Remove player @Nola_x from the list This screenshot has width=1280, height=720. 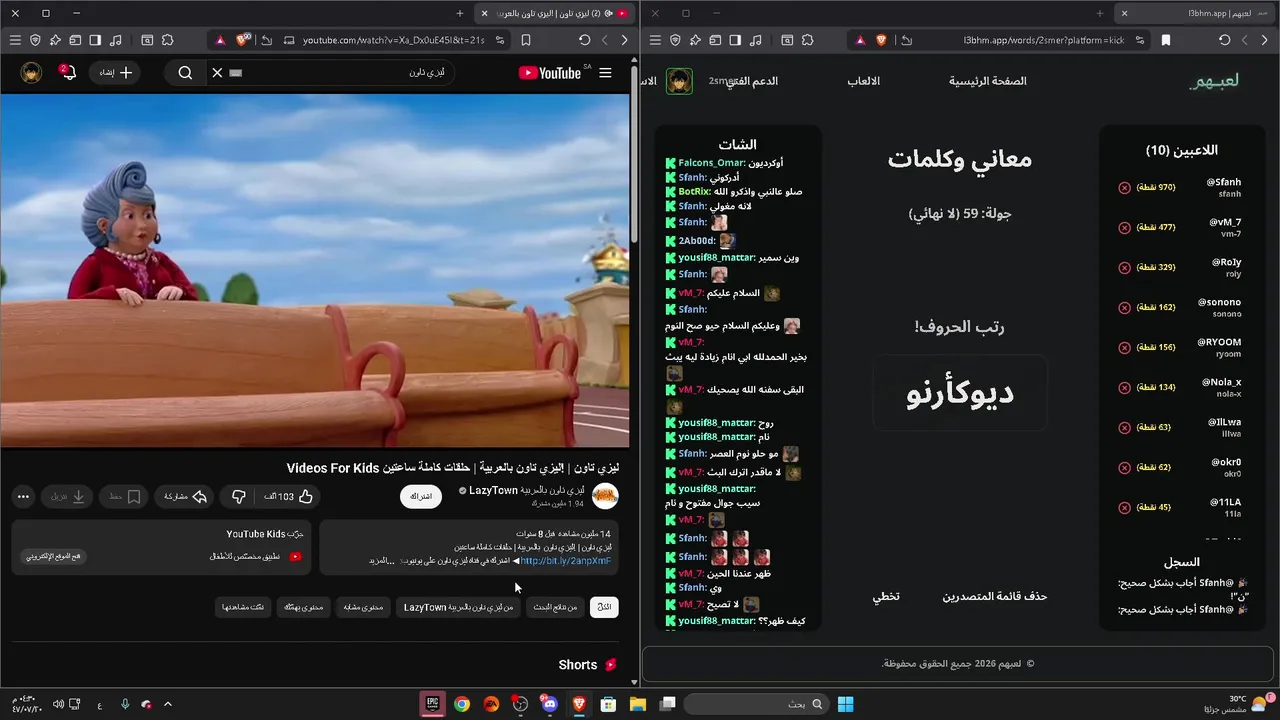pos(1124,388)
